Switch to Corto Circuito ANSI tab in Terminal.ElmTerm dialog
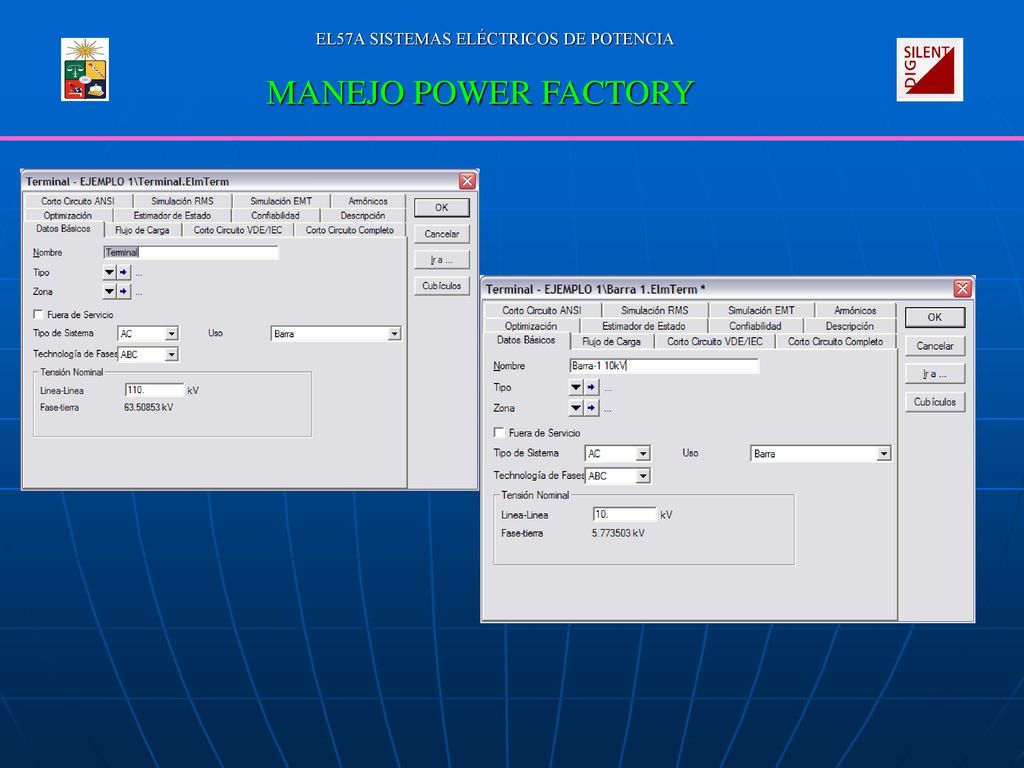The width and height of the screenshot is (1024, 768). pyautogui.click(x=78, y=201)
